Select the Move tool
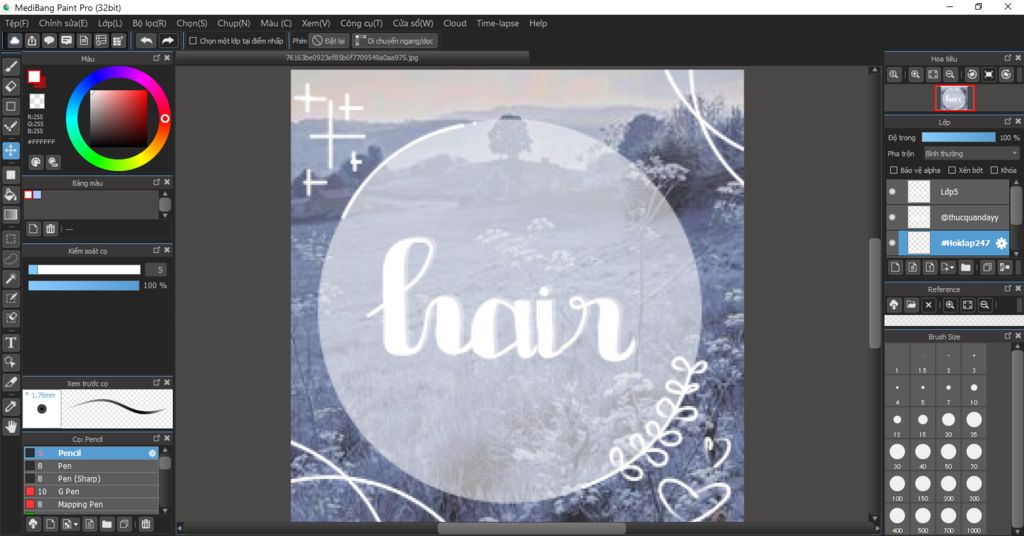1024x536 pixels. [x=11, y=151]
